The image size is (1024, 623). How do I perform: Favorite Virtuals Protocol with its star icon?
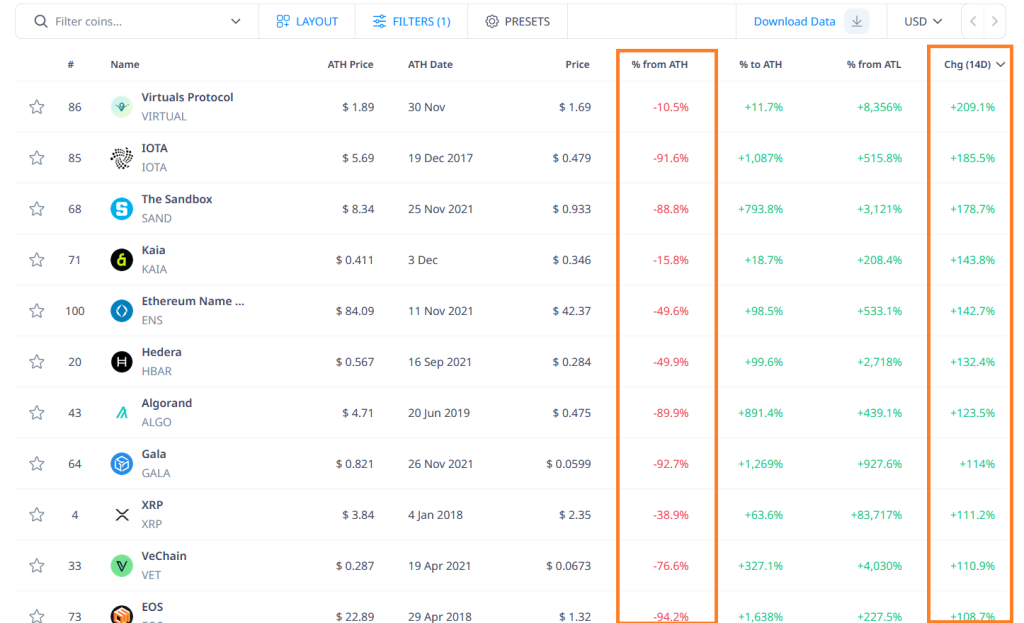(x=37, y=106)
